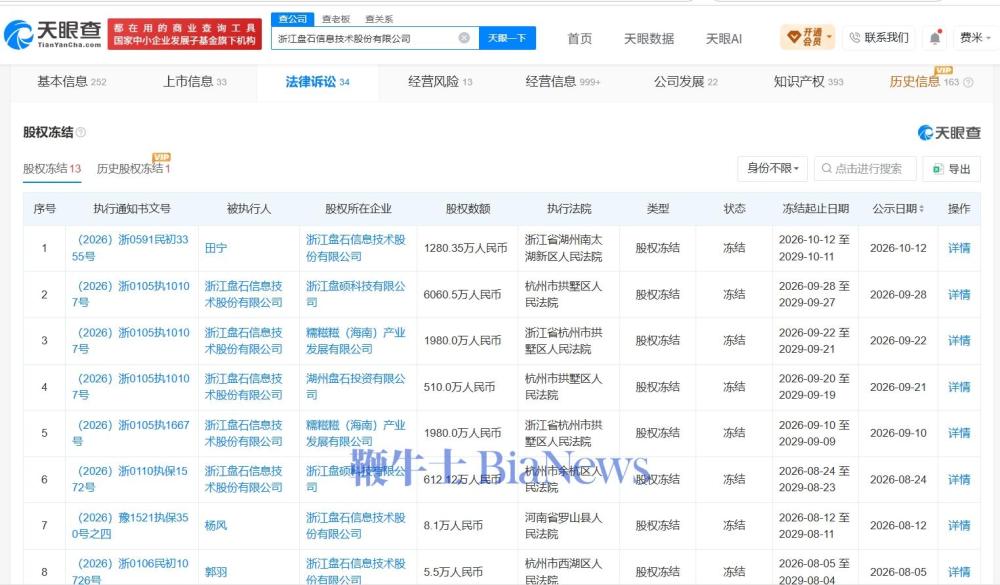The width and height of the screenshot is (1000, 585).
Task: Open 杨风 in the 被执行人 column
Action: [x=216, y=526]
